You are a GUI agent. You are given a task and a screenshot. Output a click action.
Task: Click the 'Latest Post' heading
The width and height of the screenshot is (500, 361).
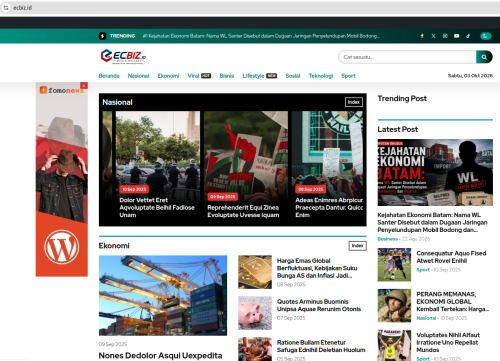click(398, 129)
